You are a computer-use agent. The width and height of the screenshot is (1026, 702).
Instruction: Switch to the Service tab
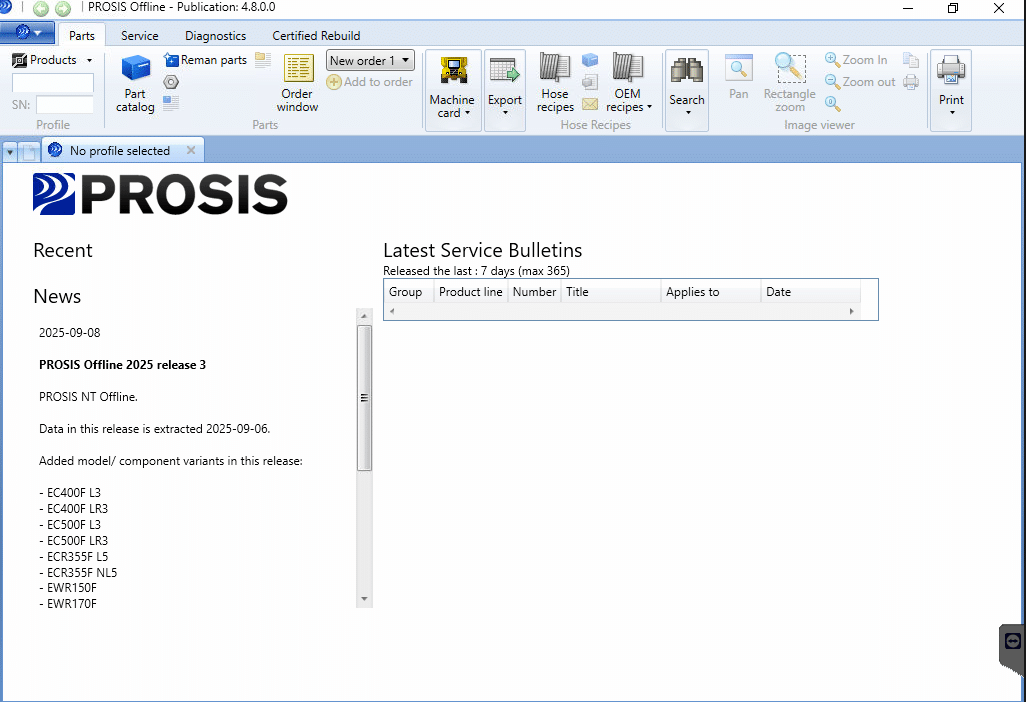tap(139, 35)
